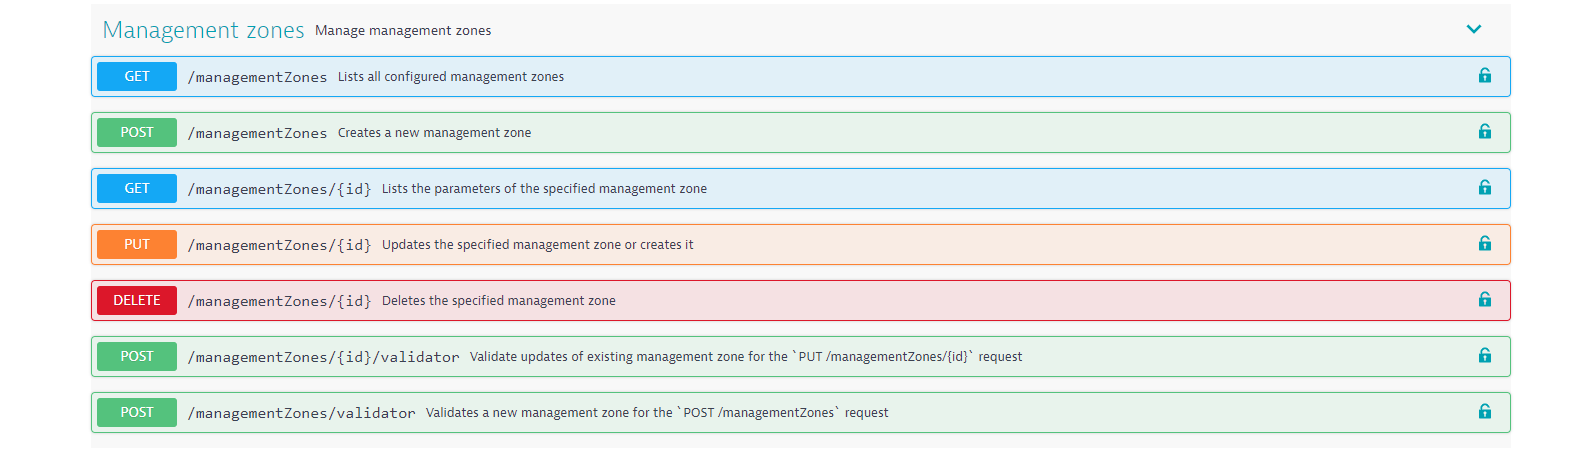Collapse the Management zones section chevron
Screen dimensions: 1596x453
(1473, 29)
